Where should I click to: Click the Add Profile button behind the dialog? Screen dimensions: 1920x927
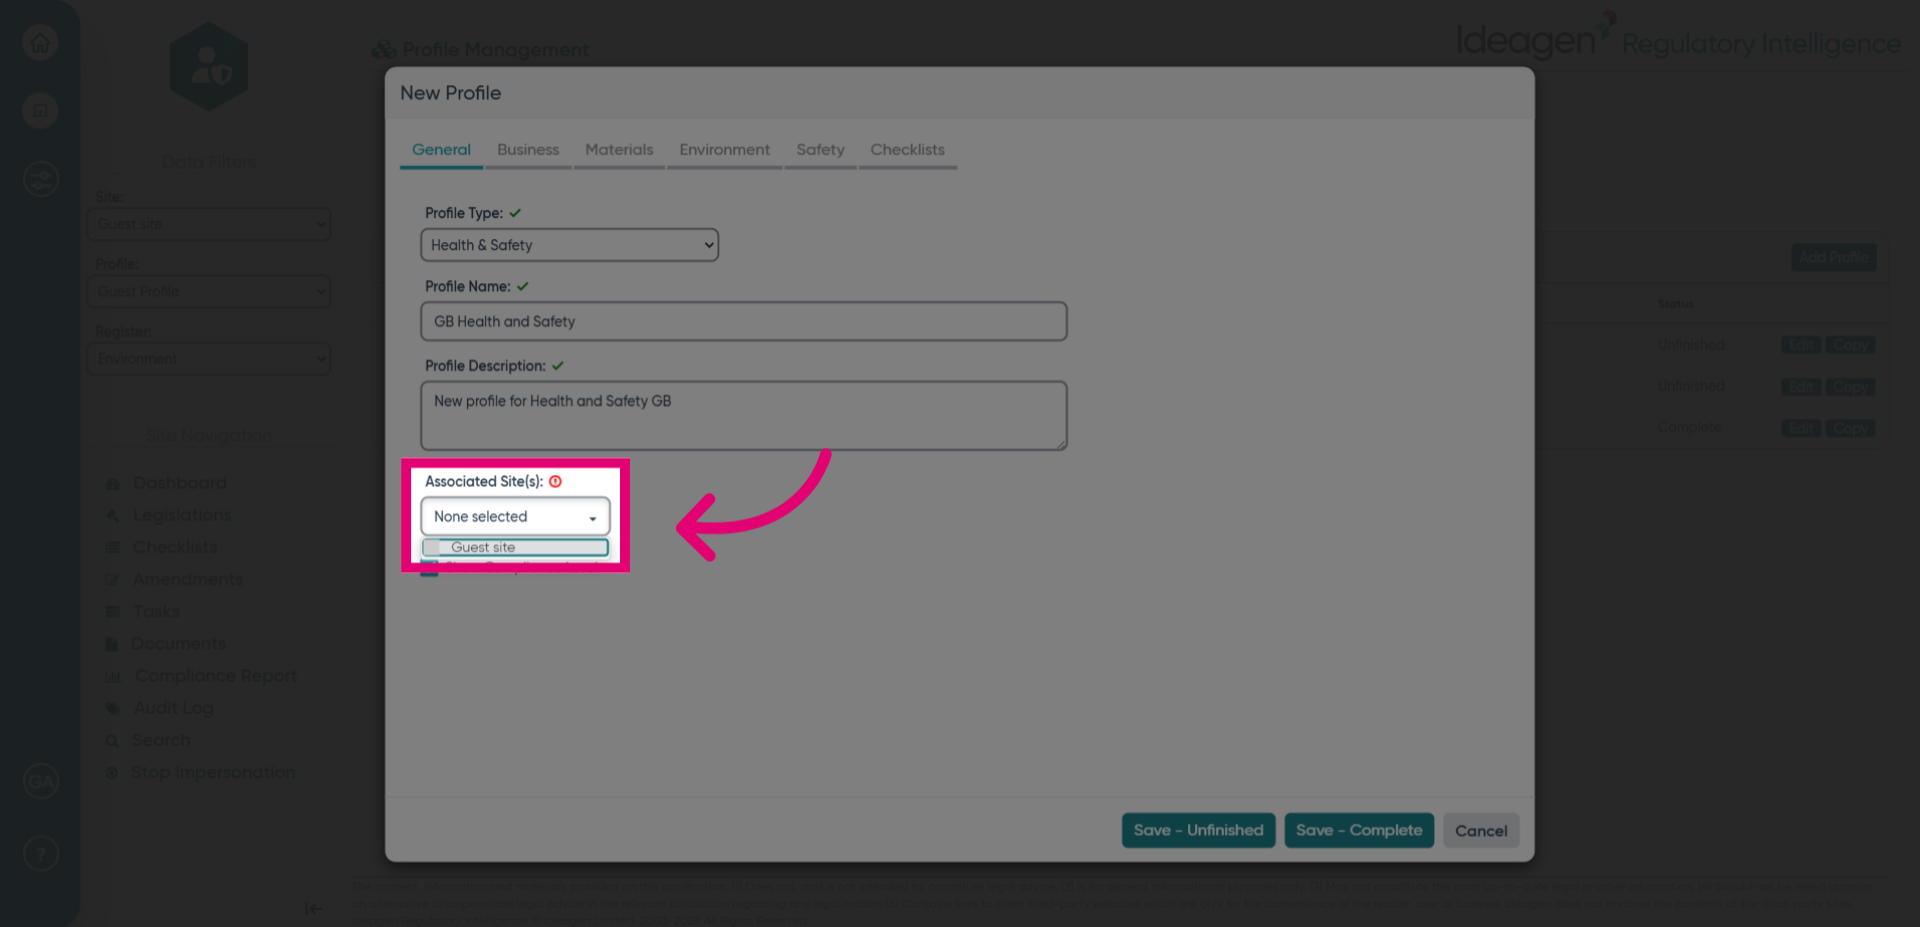pyautogui.click(x=1833, y=257)
